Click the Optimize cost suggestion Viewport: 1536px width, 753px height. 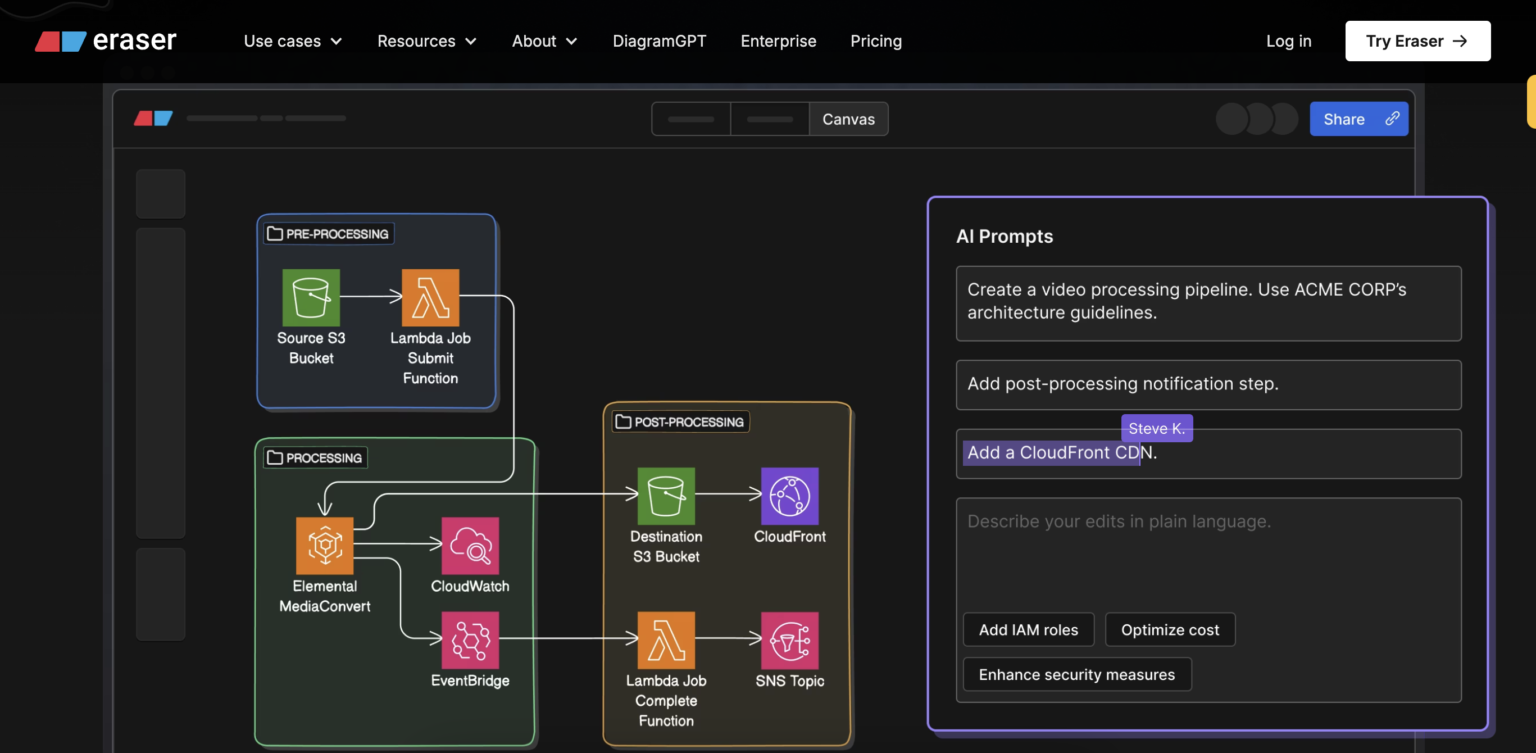click(x=1170, y=630)
